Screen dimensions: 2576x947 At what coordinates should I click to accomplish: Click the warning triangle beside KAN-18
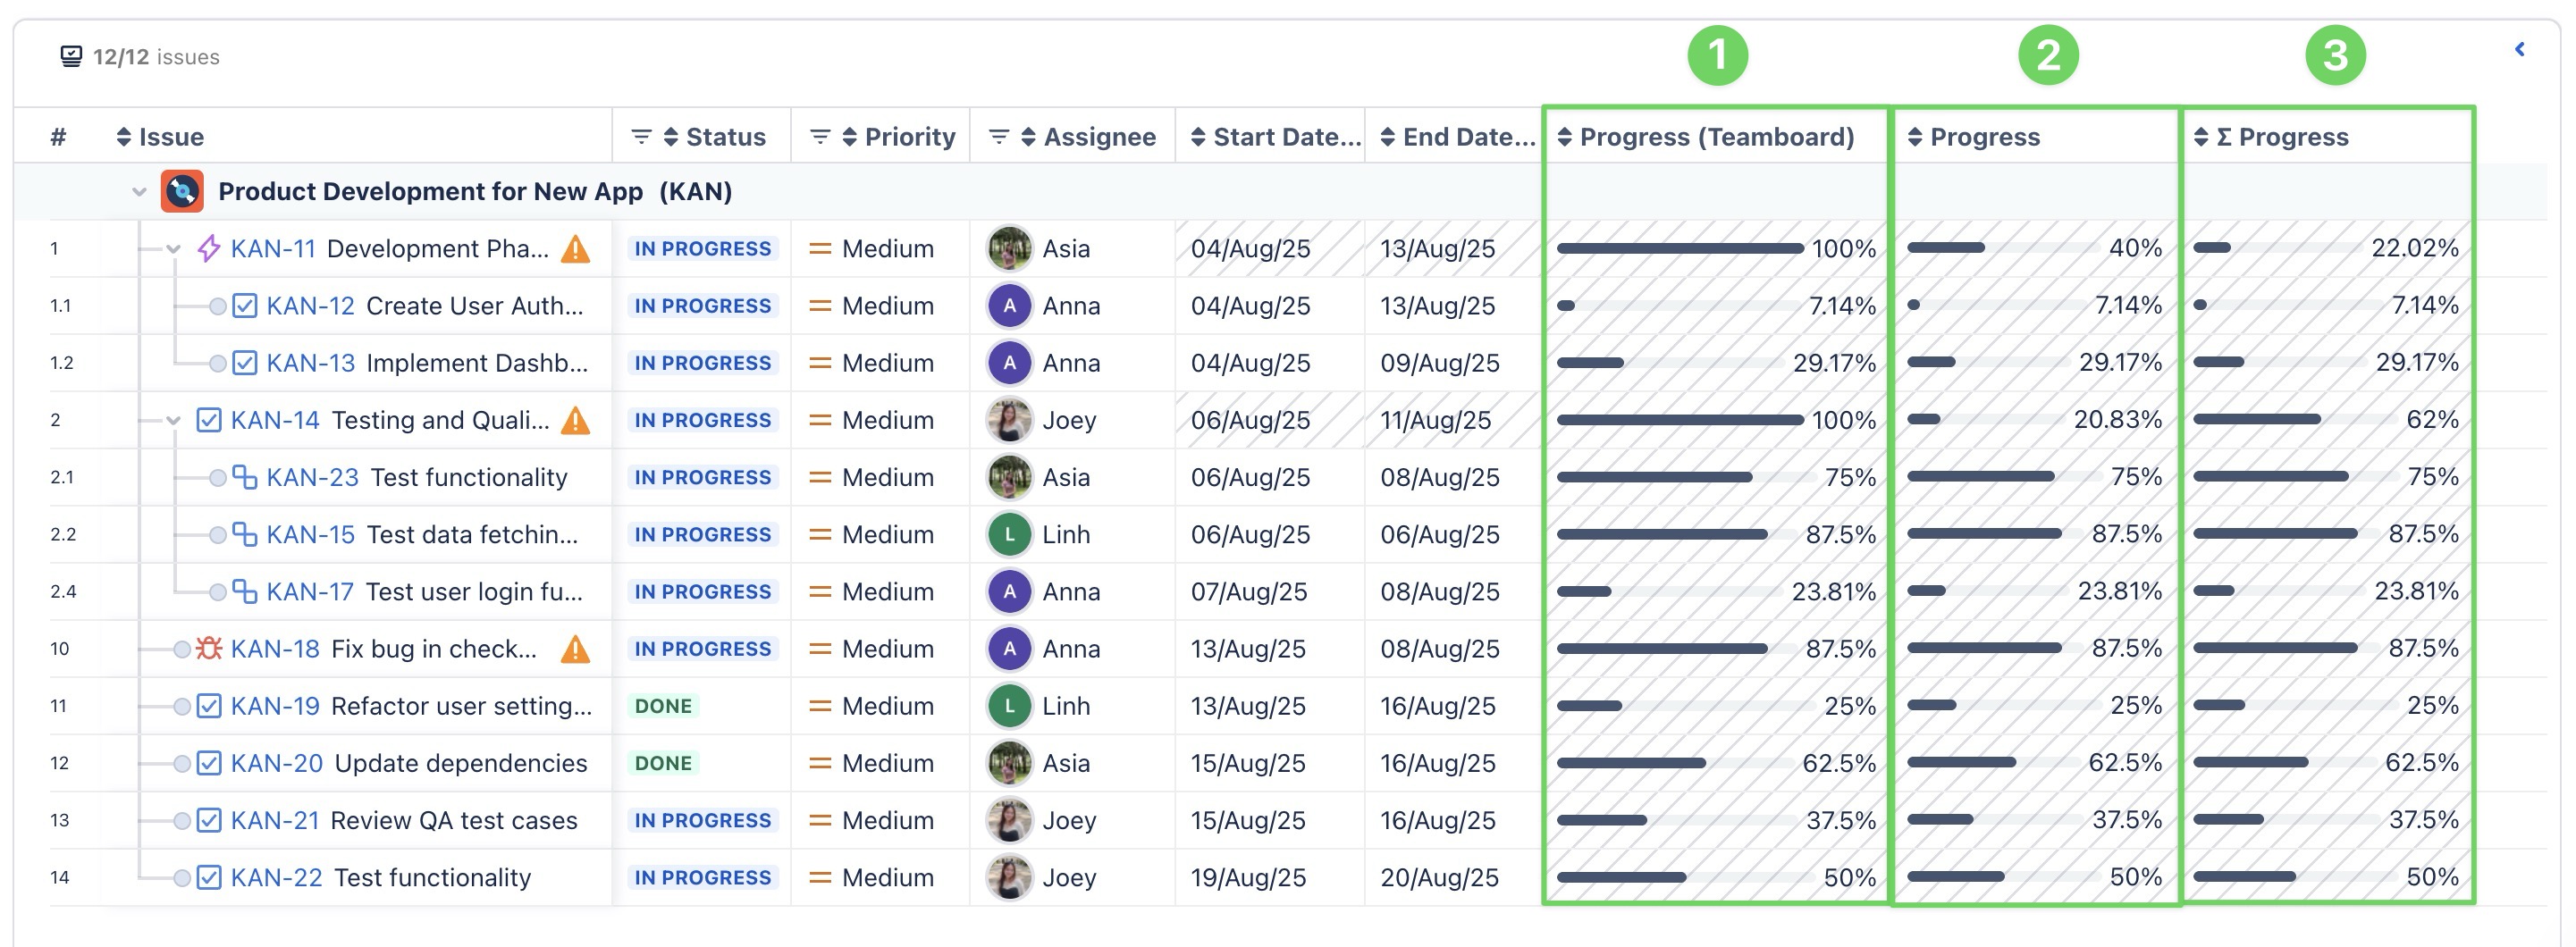click(575, 650)
